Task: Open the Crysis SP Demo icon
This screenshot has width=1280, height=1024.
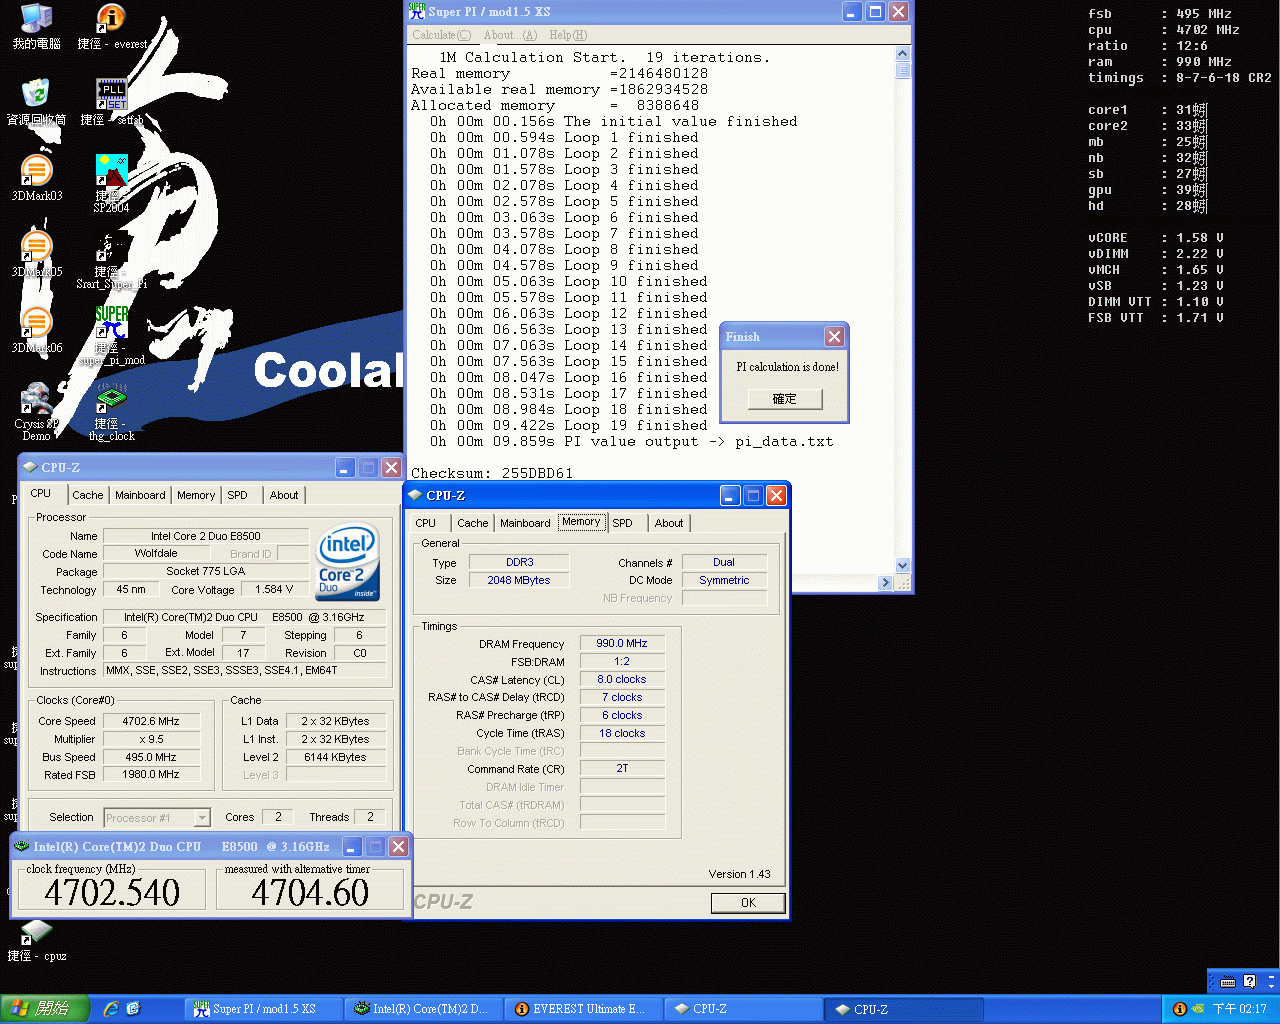Action: click(x=36, y=398)
